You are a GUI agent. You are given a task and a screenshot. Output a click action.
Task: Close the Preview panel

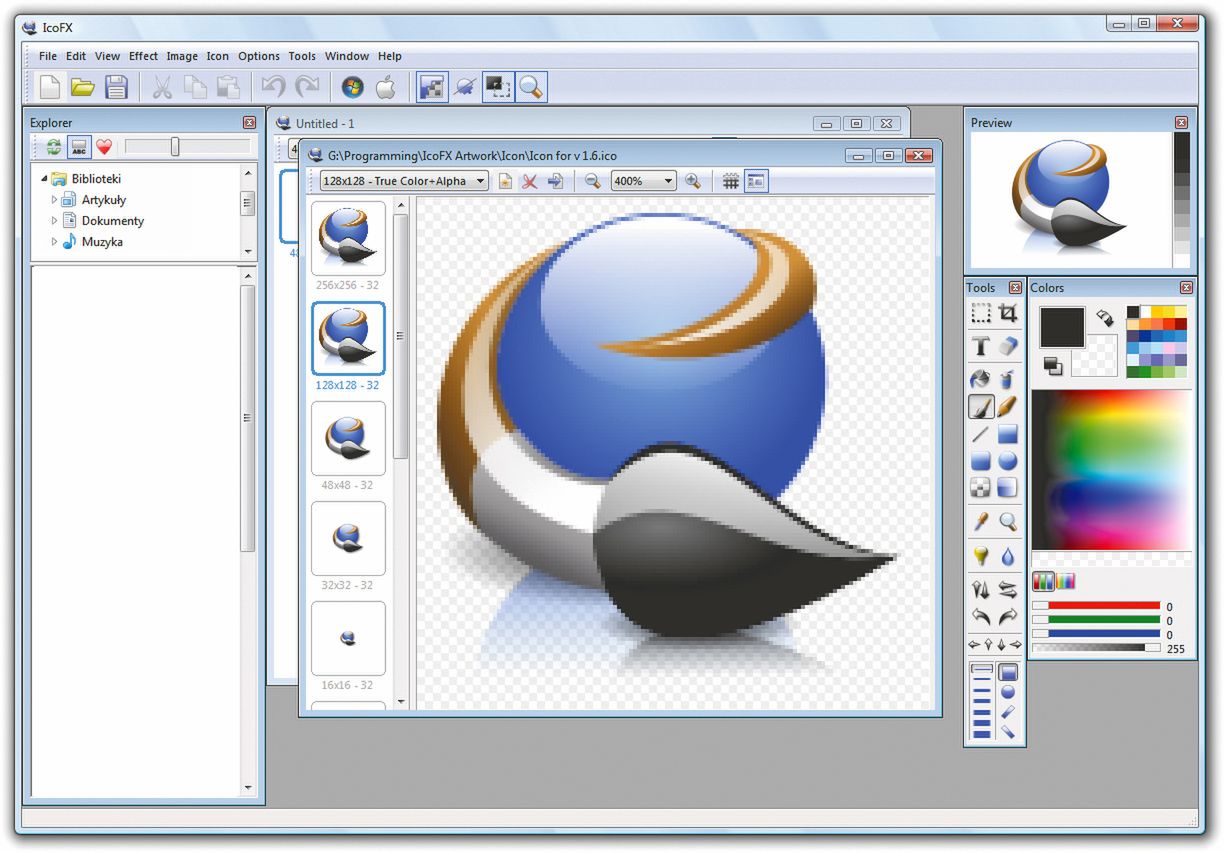click(1181, 122)
